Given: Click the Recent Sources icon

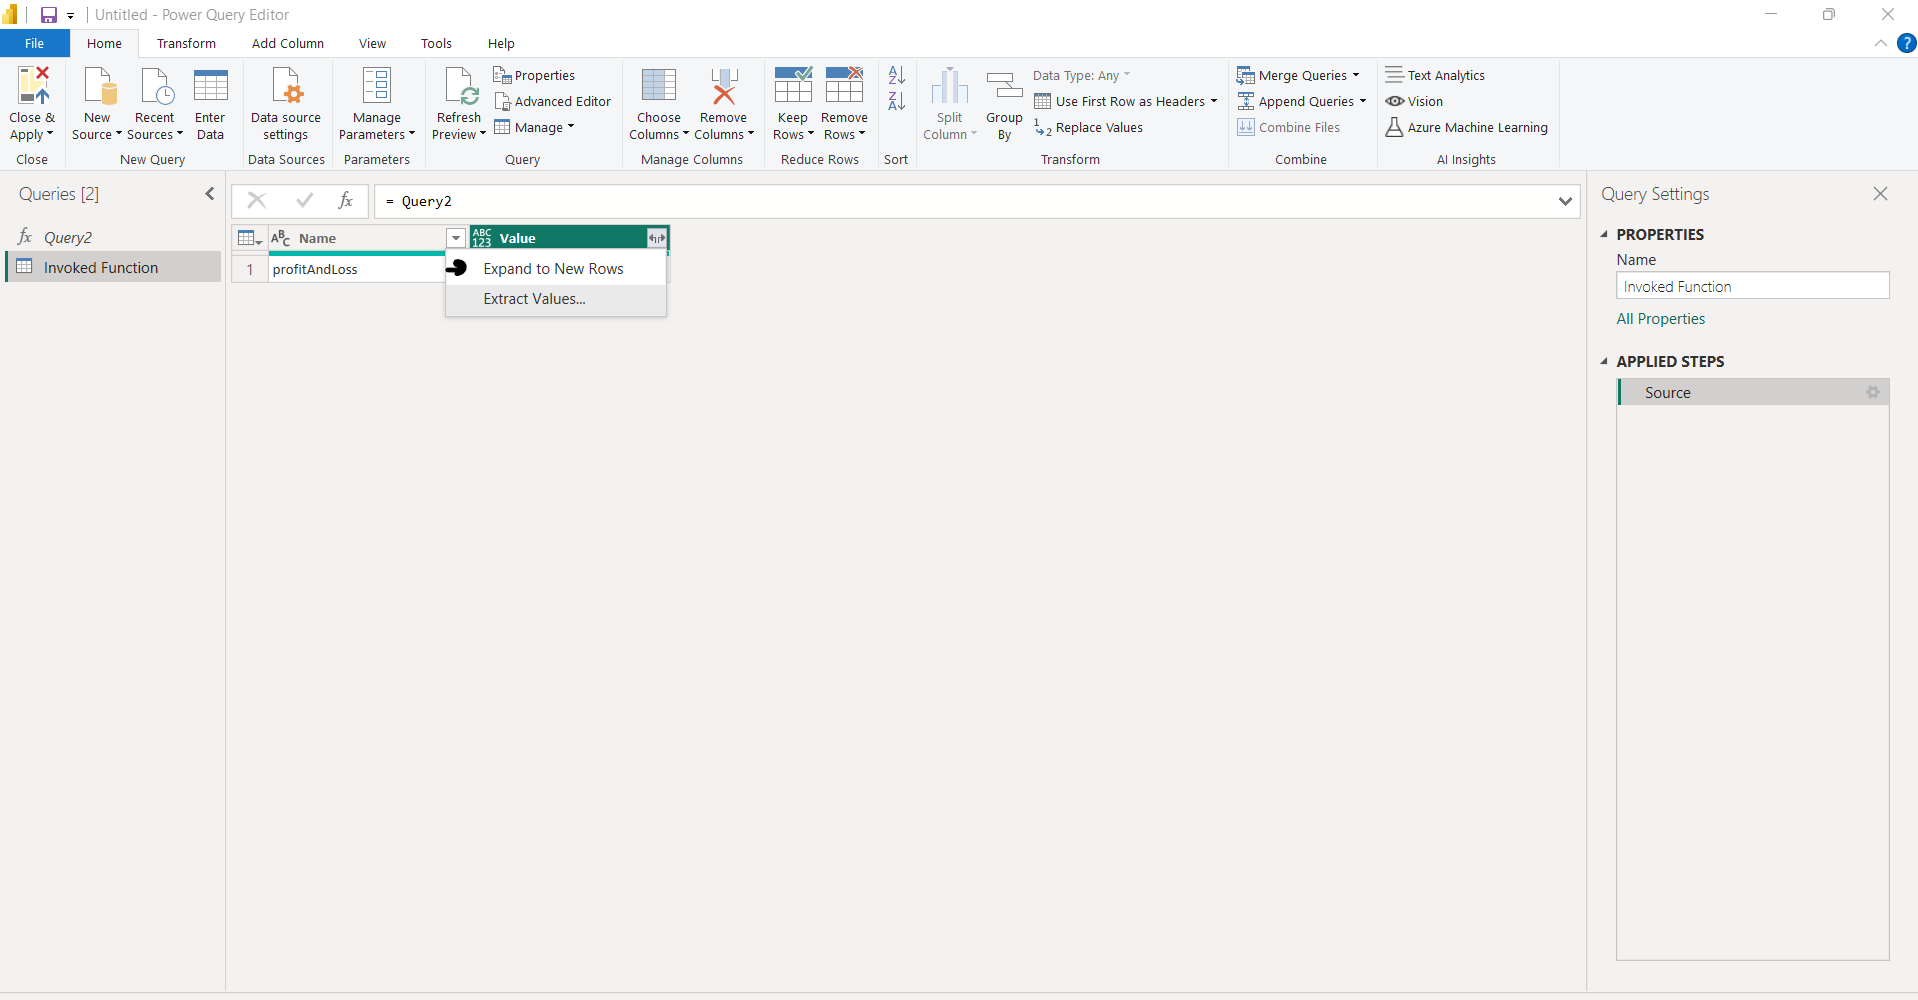Looking at the screenshot, I should [x=156, y=86].
